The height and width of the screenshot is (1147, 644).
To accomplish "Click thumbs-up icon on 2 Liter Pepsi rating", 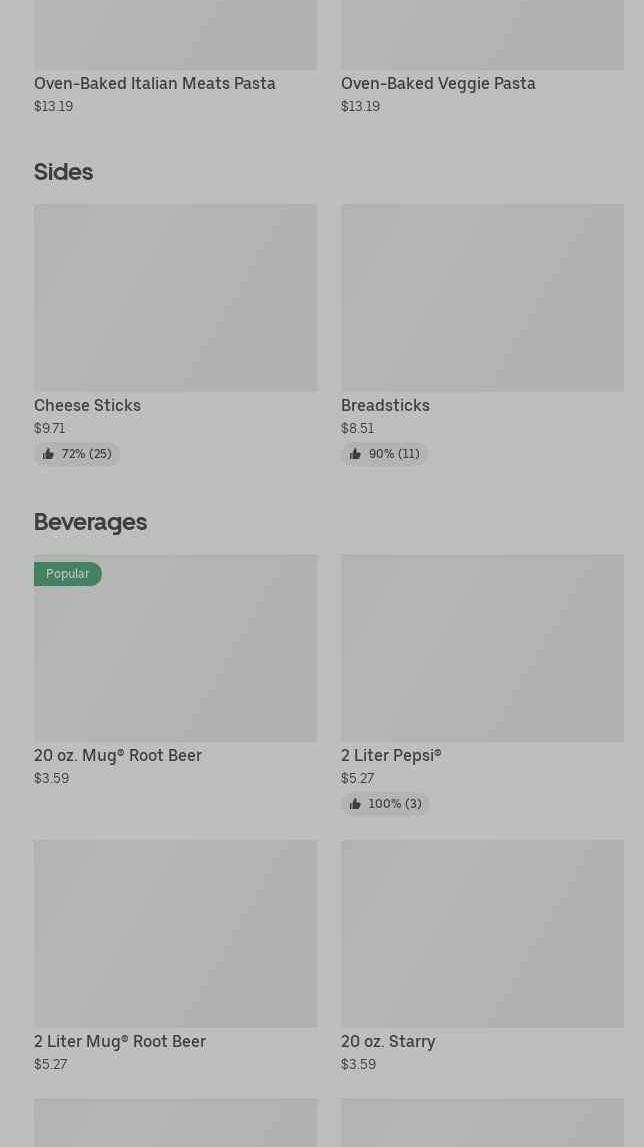I will tap(355, 804).
